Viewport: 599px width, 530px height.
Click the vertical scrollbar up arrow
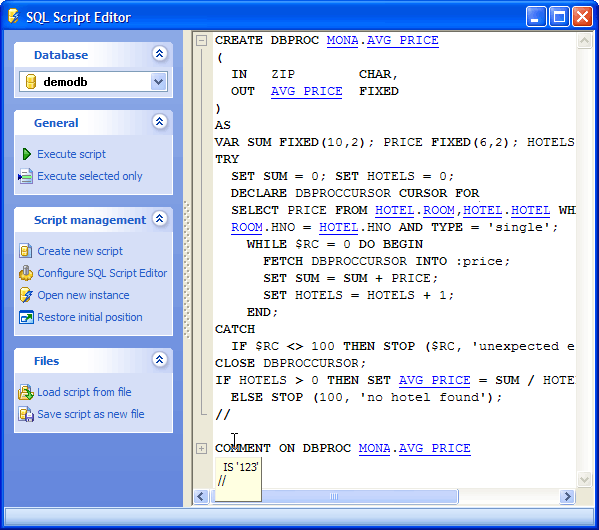coord(584,41)
